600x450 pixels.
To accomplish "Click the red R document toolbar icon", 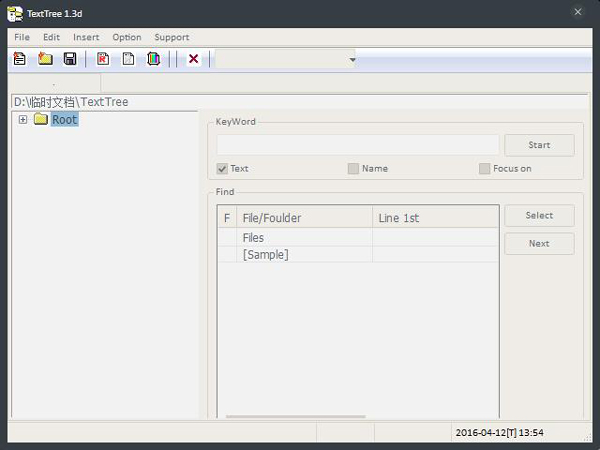I will coord(103,59).
